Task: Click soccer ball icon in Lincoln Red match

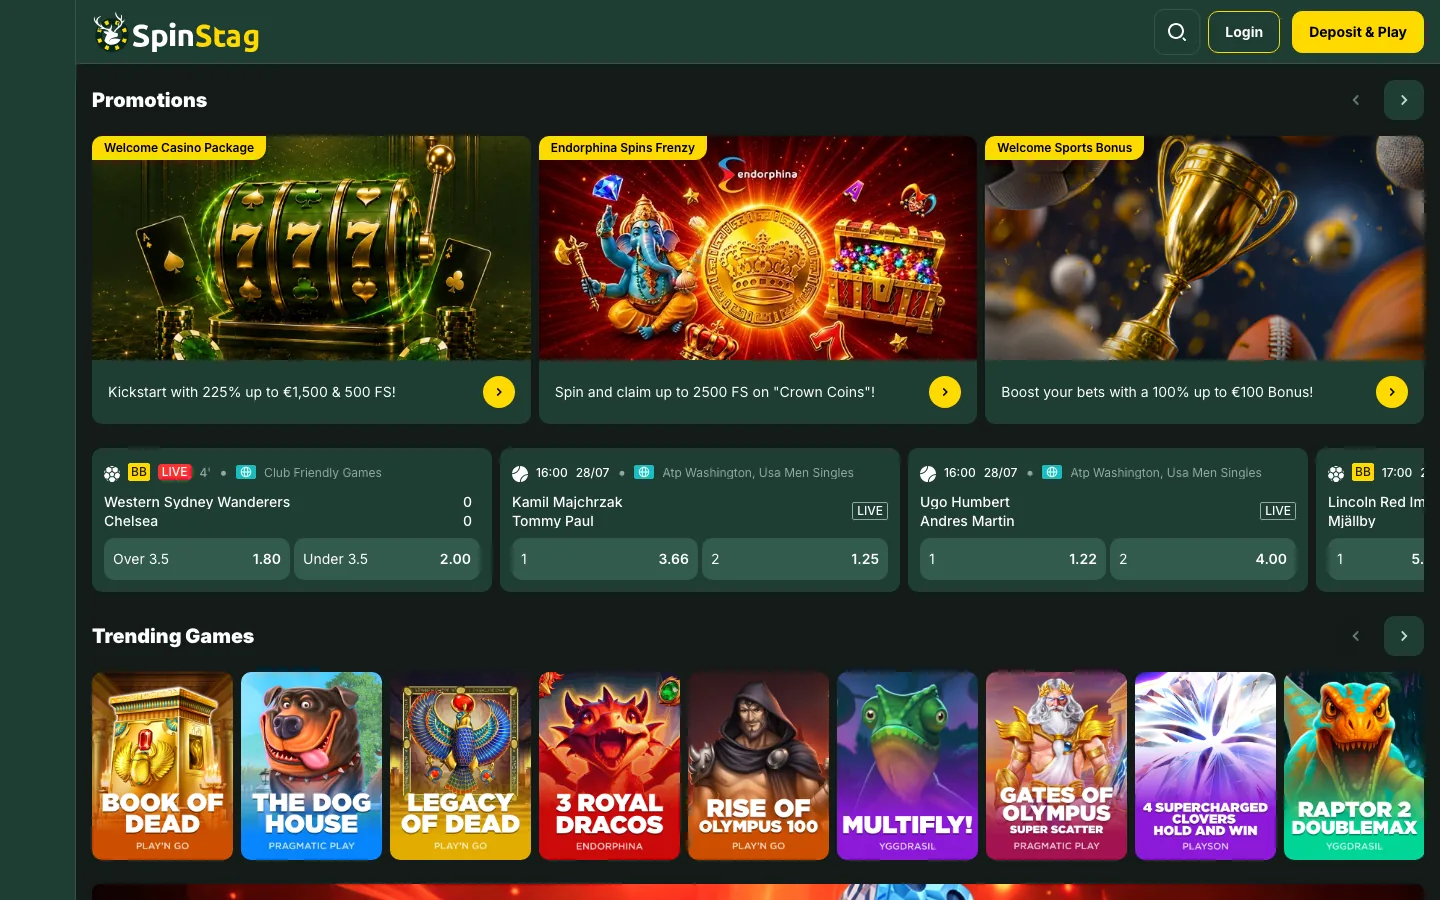Action: 1336,473
